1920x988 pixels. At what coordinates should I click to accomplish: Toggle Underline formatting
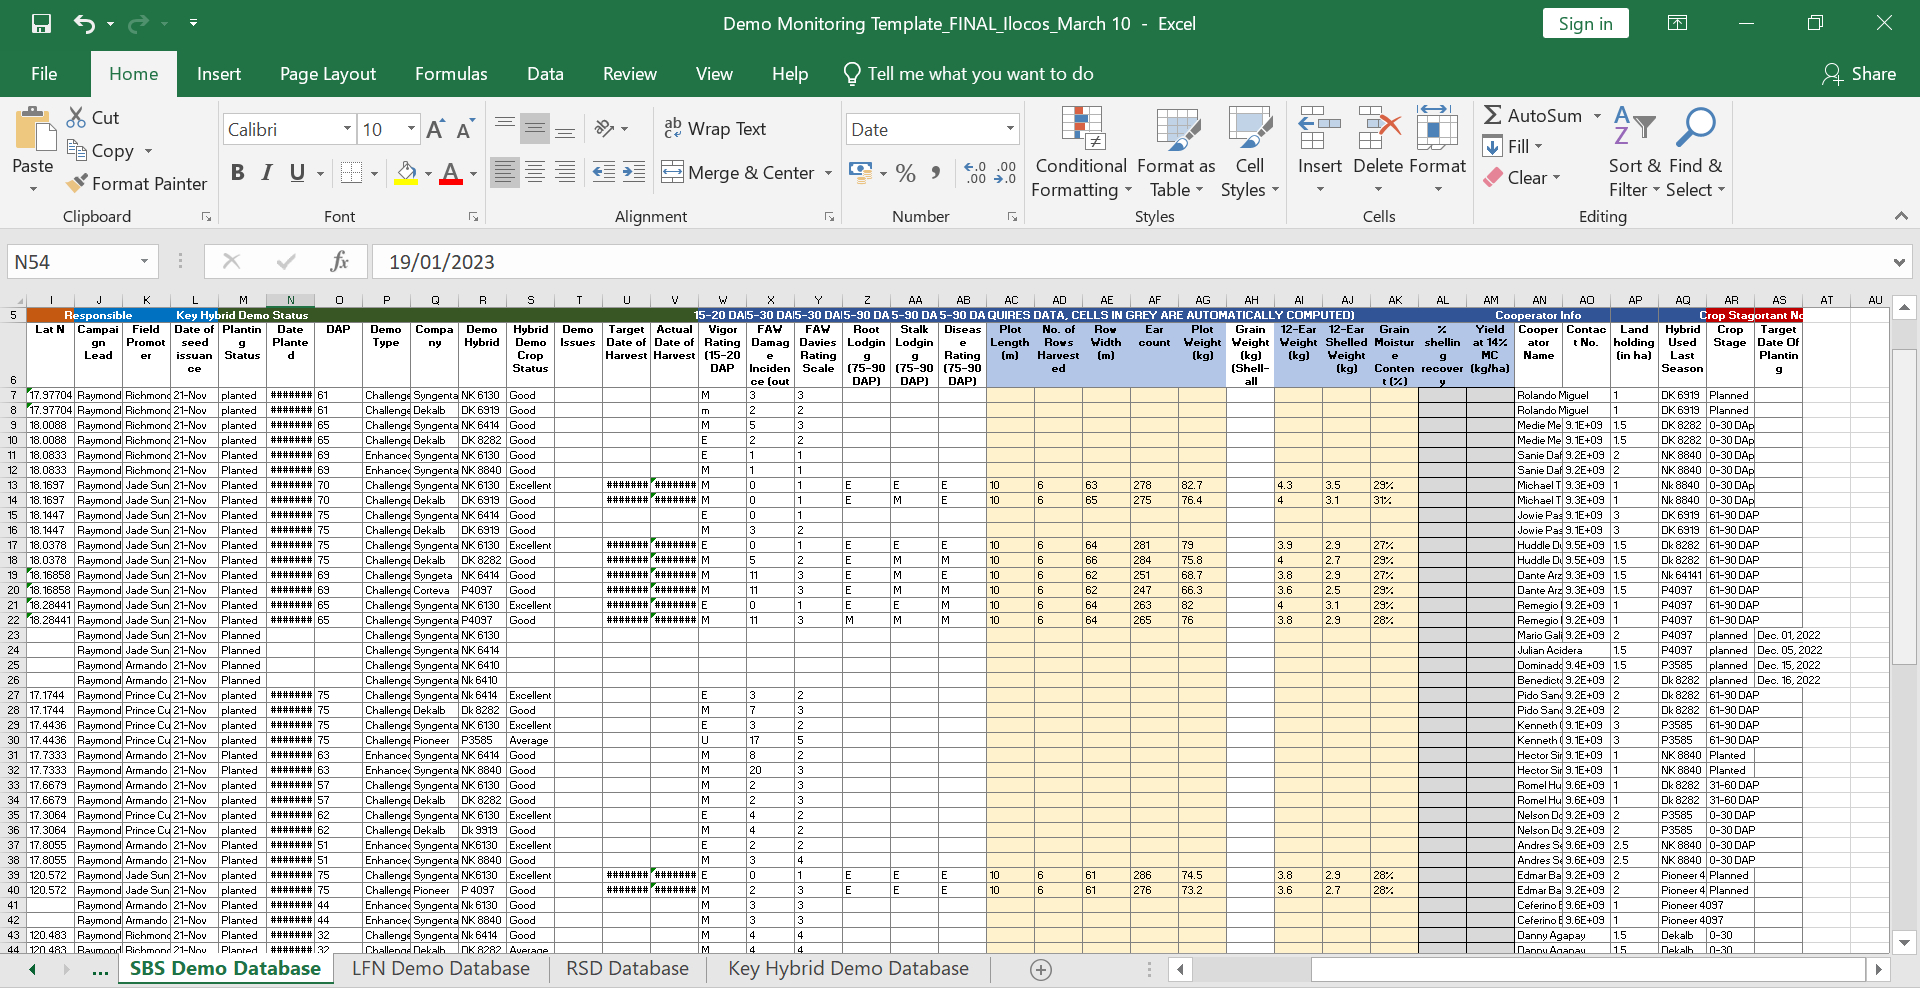[x=297, y=173]
